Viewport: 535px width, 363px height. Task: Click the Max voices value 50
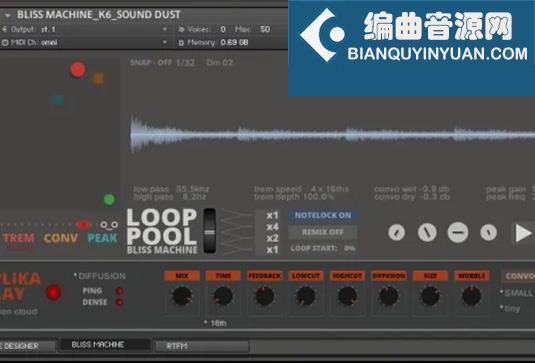[x=265, y=29]
